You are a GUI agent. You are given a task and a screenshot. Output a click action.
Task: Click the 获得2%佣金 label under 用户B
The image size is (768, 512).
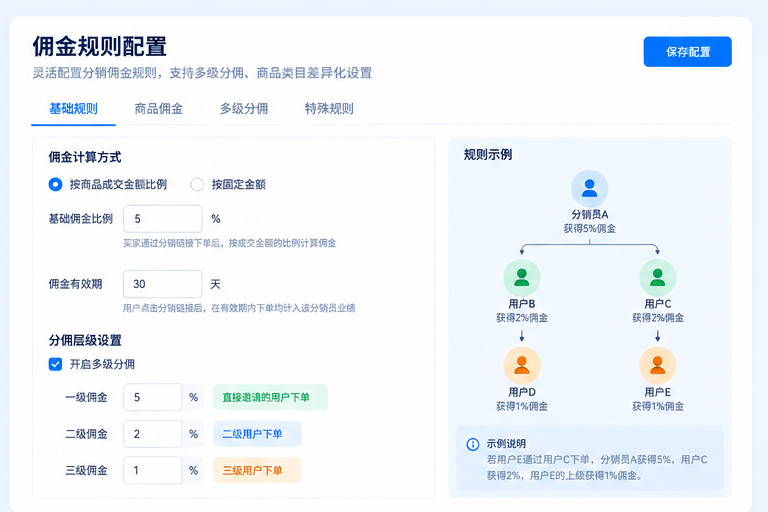(522, 318)
